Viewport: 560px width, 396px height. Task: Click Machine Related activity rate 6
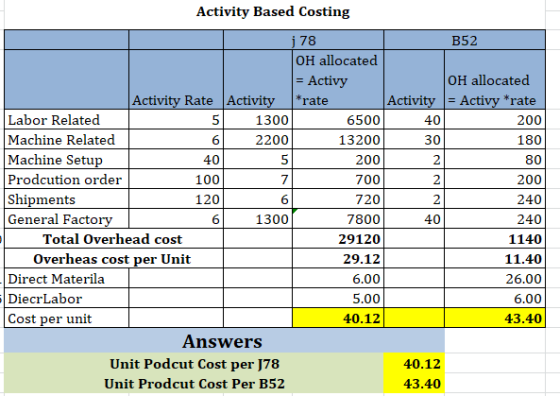click(176, 140)
